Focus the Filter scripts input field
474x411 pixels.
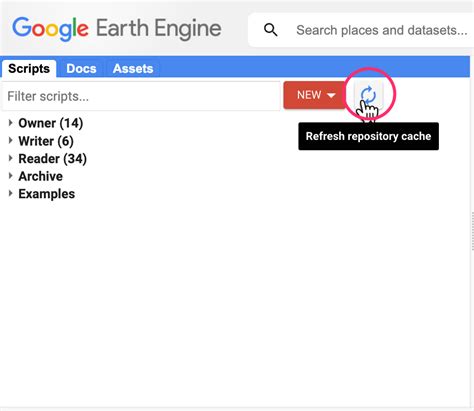(141, 96)
